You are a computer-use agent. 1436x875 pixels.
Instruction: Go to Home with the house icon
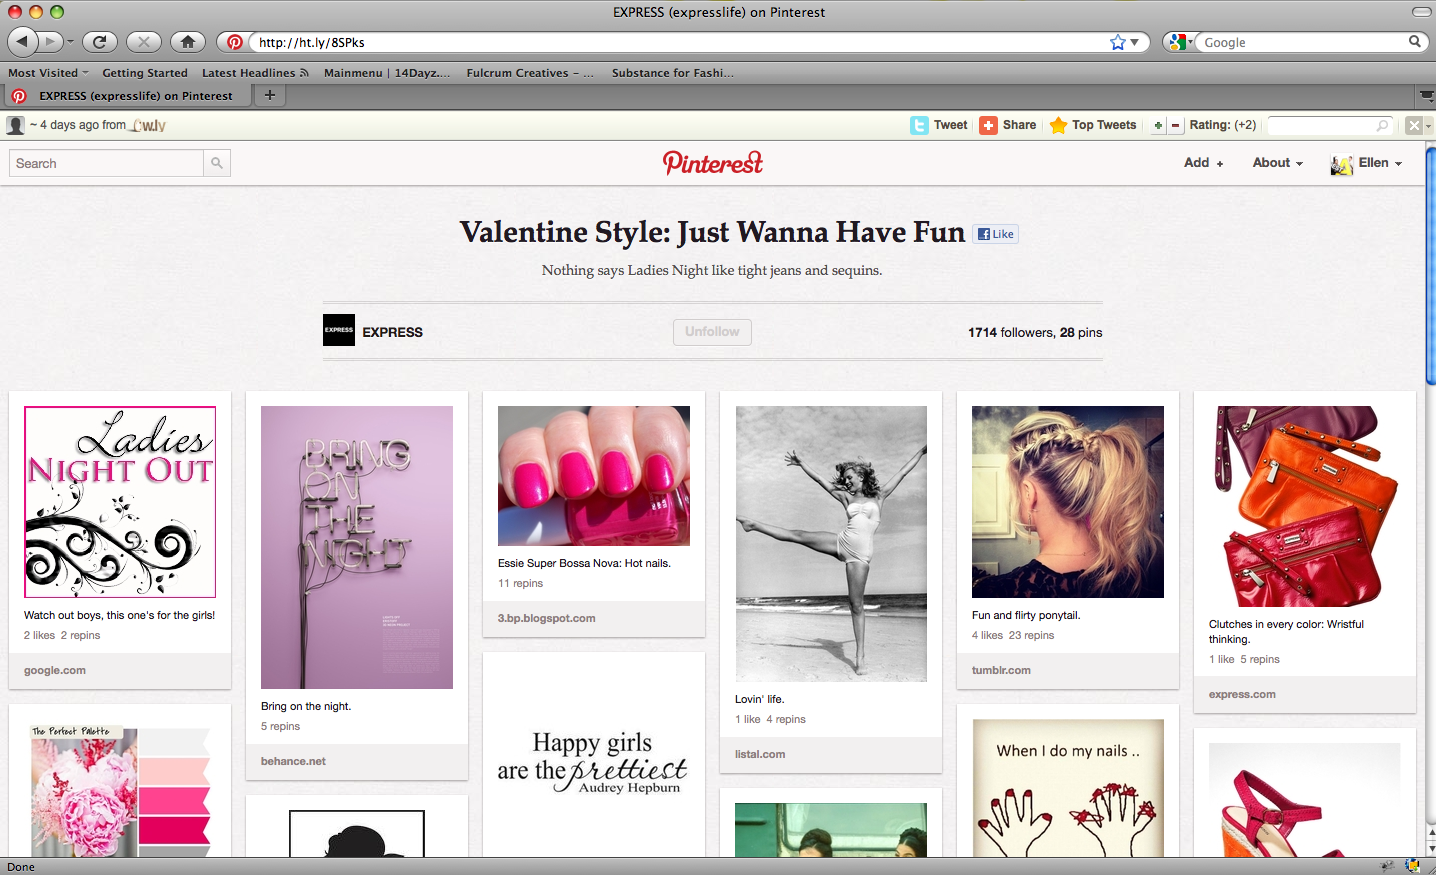click(x=187, y=42)
